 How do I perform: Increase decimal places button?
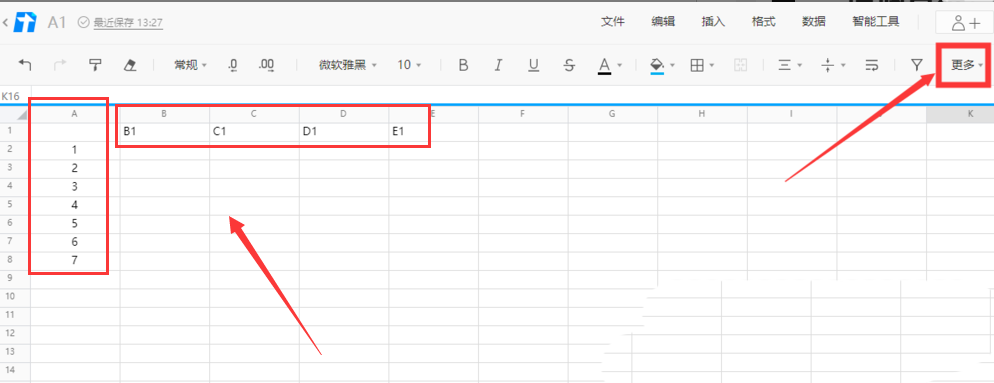tap(266, 65)
